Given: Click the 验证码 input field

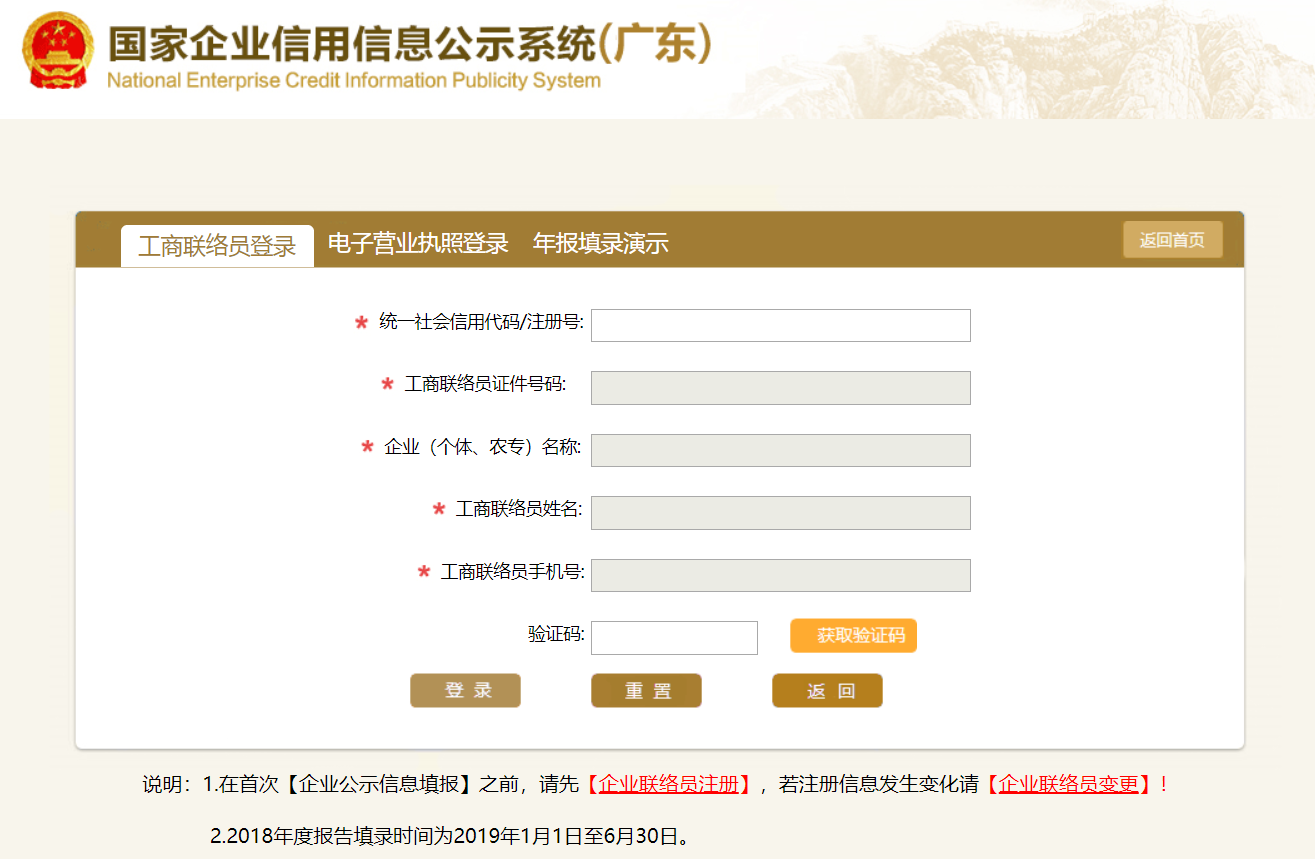Looking at the screenshot, I should 674,637.
